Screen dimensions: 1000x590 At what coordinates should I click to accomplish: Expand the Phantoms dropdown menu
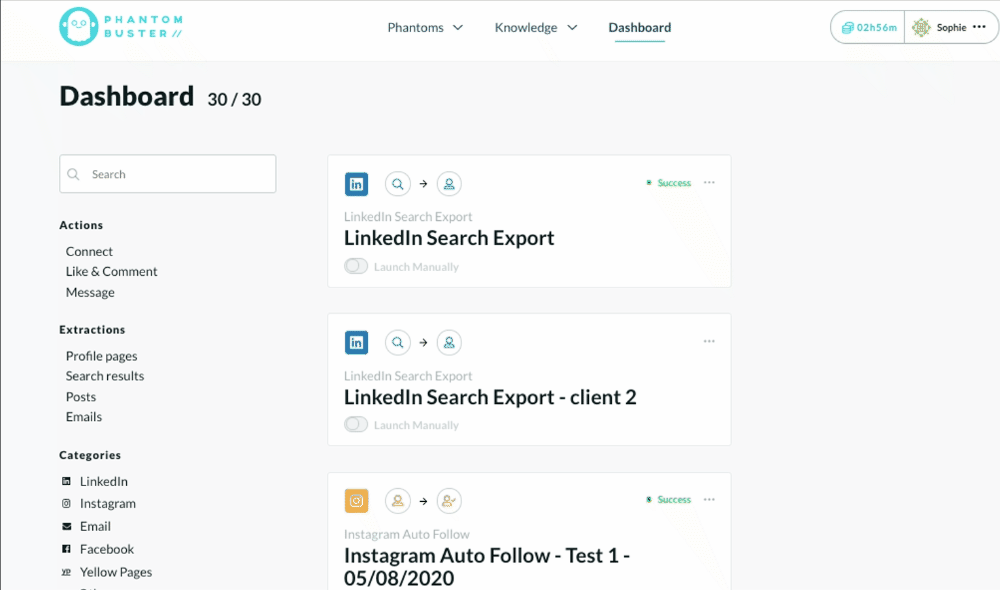pos(425,27)
